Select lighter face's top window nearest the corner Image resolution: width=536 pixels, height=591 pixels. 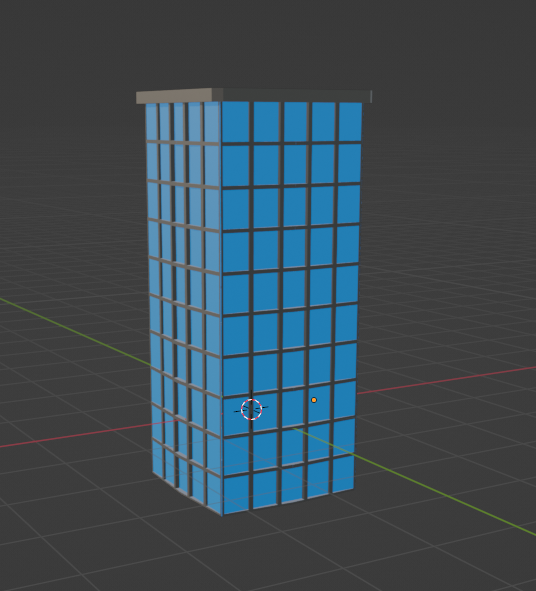pos(212,122)
